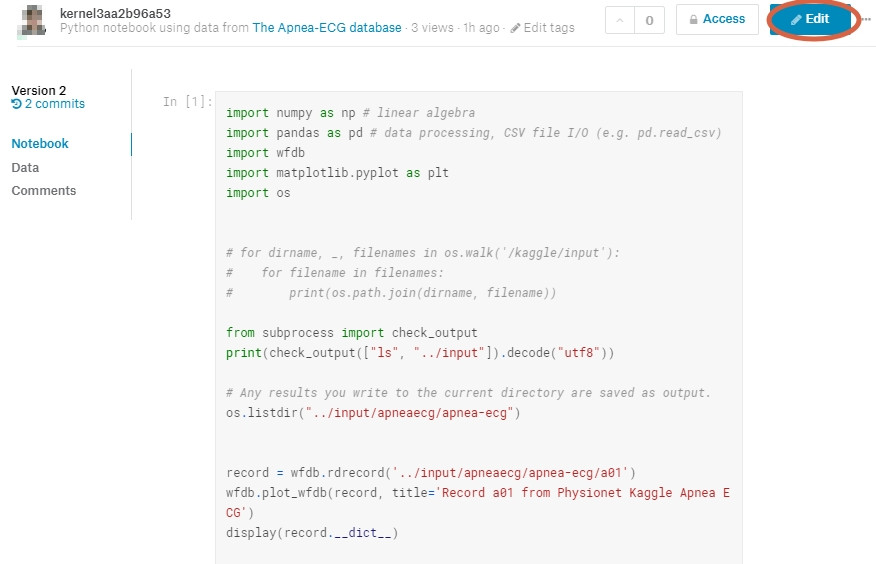Click the kernel3aa2b96a53 notebook title
Viewport: 876px width, 564px height.
[x=115, y=13]
